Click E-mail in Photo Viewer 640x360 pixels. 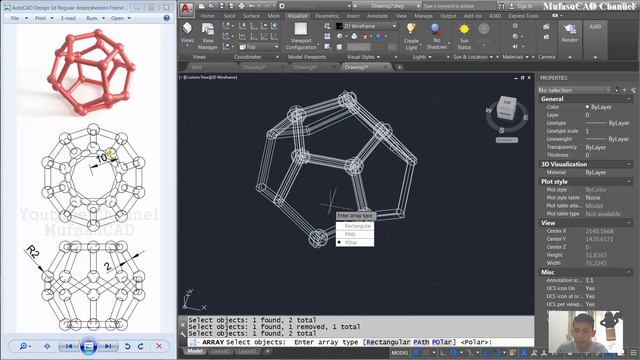[68, 18]
